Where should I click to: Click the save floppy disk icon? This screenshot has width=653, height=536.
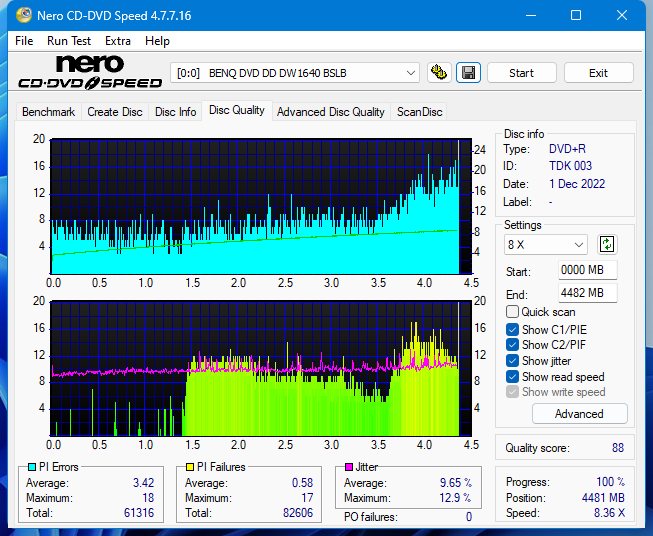tap(469, 73)
